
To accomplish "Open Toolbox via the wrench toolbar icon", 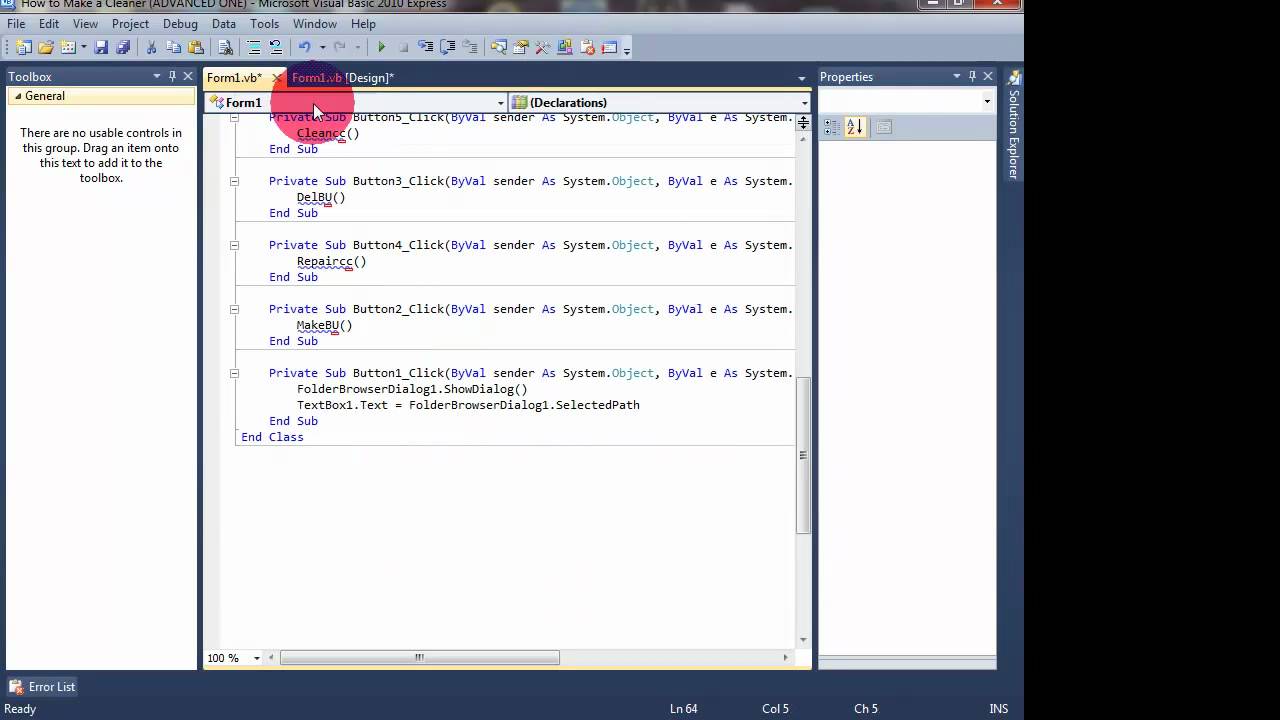I will 542,47.
